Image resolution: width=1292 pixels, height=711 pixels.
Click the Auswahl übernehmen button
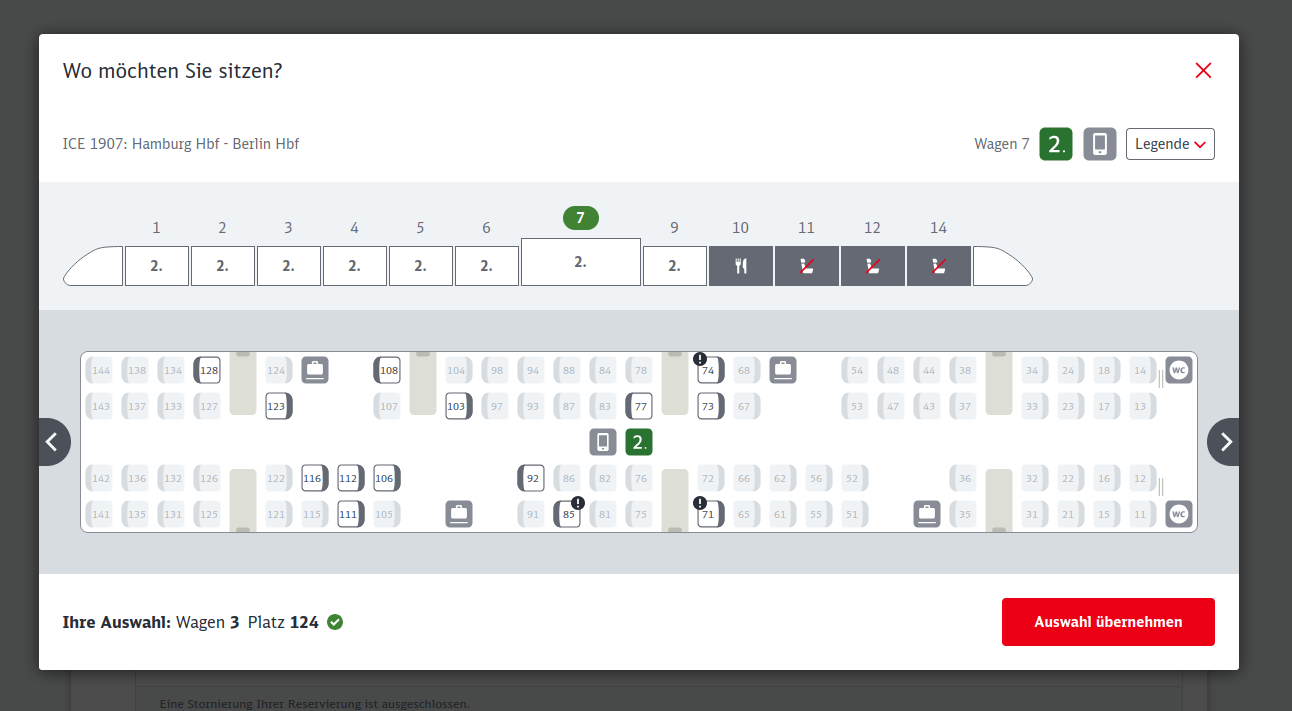point(1108,622)
